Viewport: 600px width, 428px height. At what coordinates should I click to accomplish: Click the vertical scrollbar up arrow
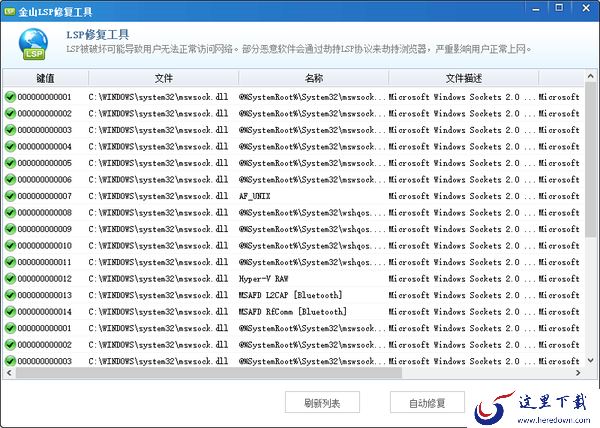coord(590,76)
